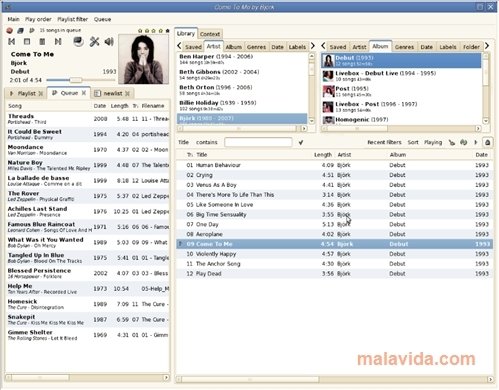Viewport: 499px width, 390px height.
Task: Click the red clear-queue icon
Action: 10,31
